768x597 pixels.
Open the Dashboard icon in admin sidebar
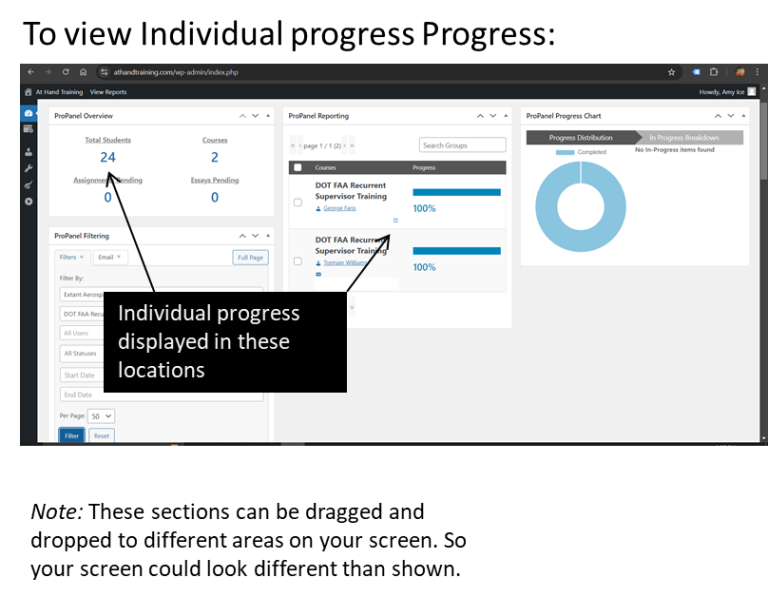[28, 113]
